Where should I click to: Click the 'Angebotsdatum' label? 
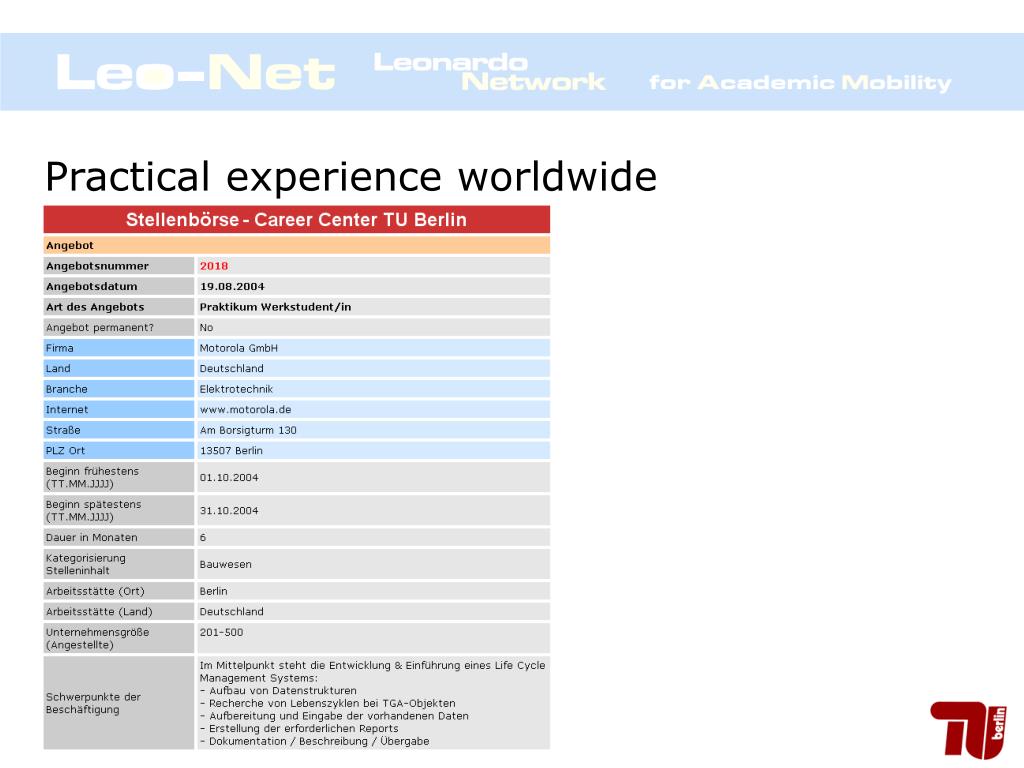click(91, 286)
